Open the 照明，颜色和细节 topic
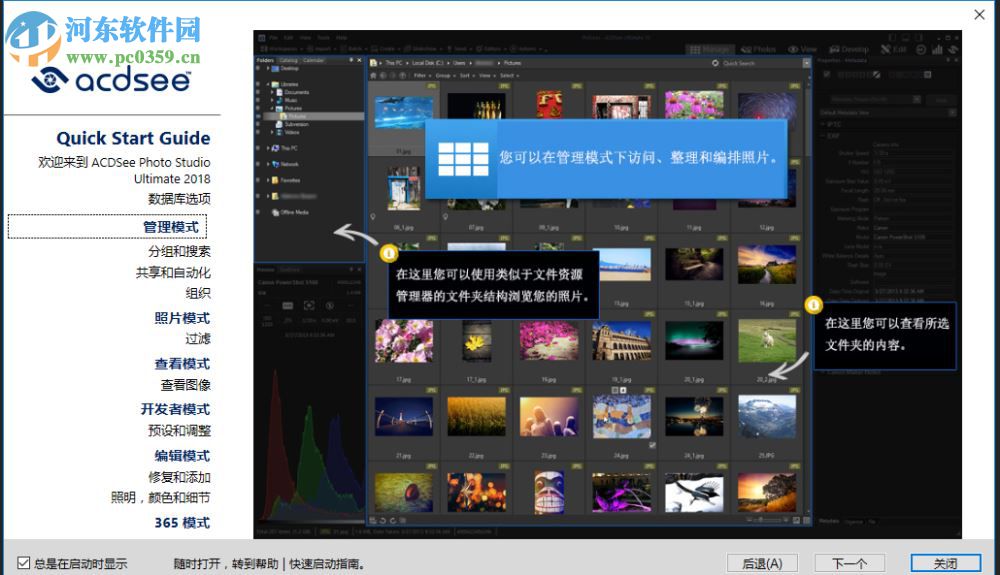 point(160,497)
